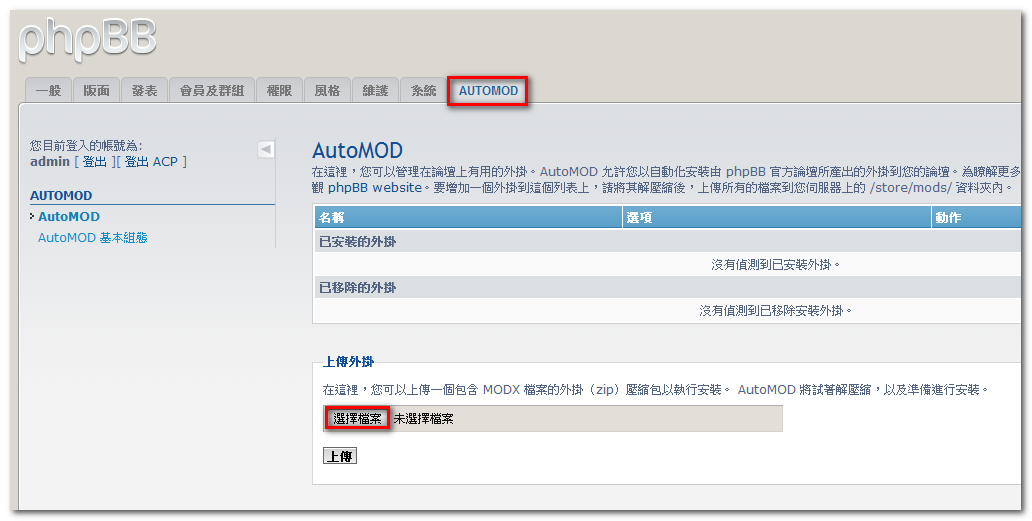Follow the phpBB website link

tap(375, 187)
